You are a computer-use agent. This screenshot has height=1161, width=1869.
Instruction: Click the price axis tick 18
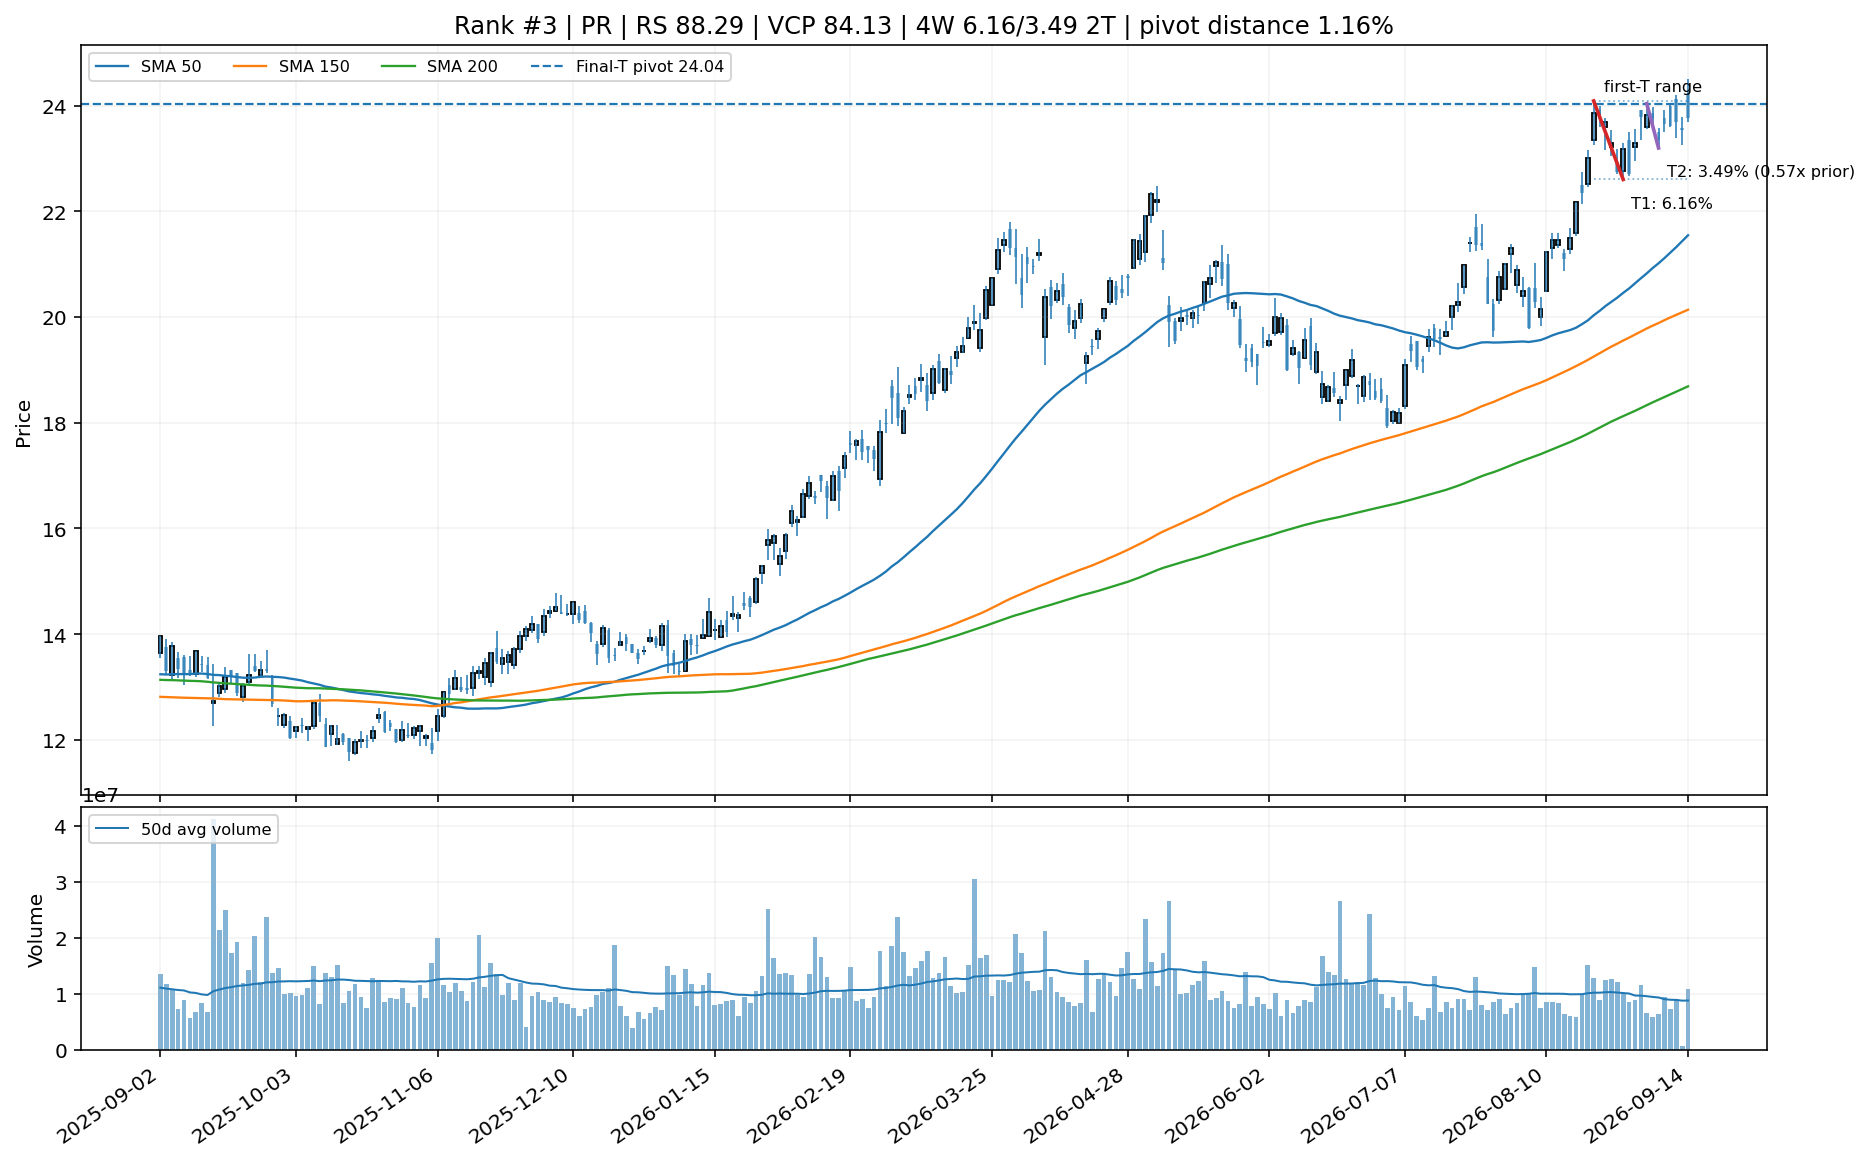click(x=57, y=424)
